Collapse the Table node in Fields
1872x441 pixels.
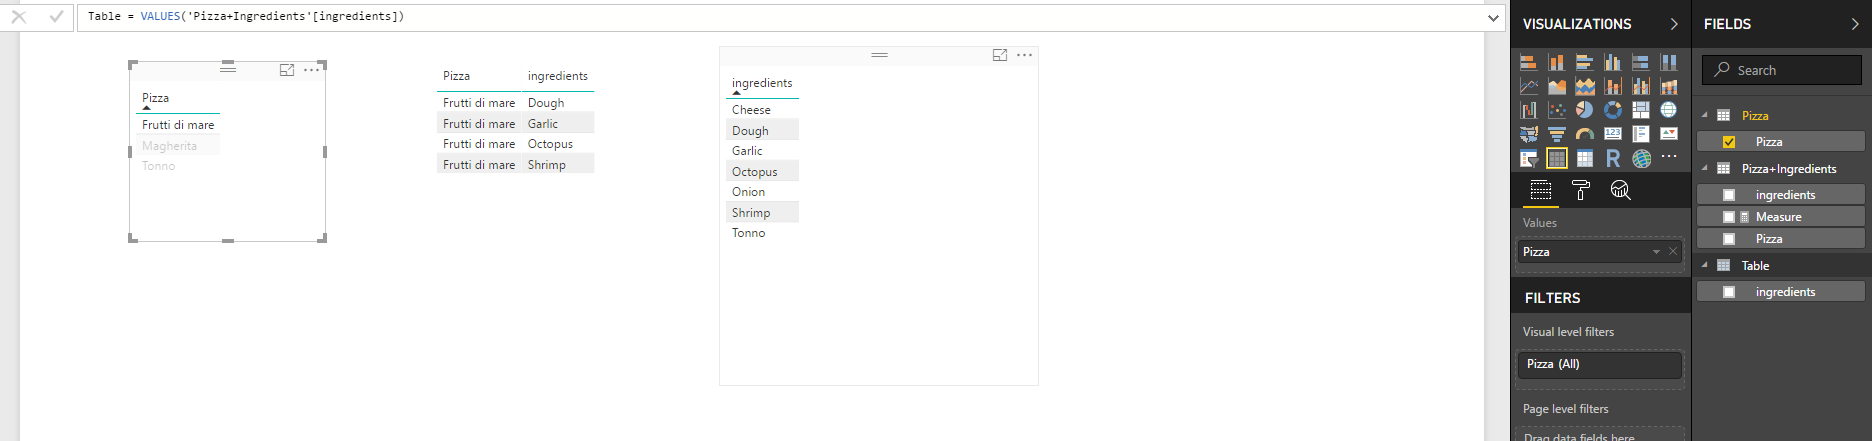coord(1705,265)
